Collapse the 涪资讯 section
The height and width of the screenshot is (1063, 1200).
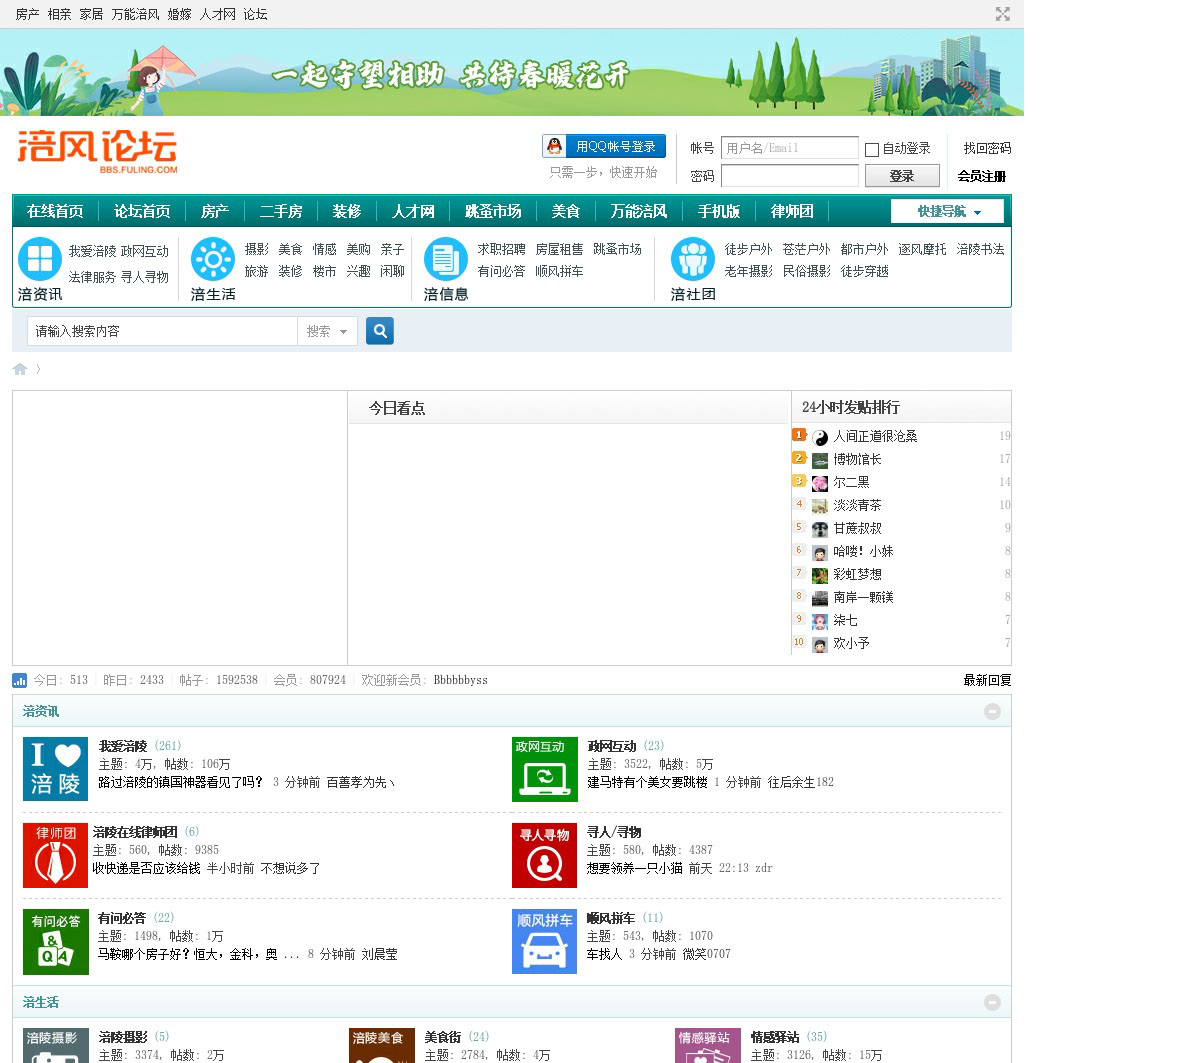pyautogui.click(x=992, y=711)
